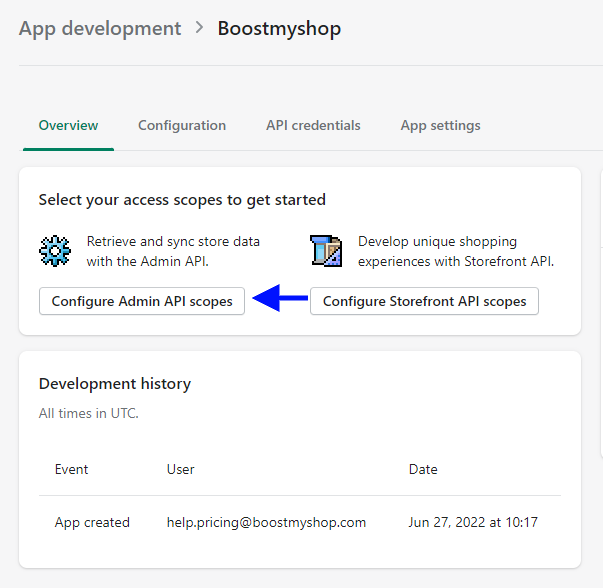
Task: Click the Admin API gear icon
Action: tap(55, 251)
